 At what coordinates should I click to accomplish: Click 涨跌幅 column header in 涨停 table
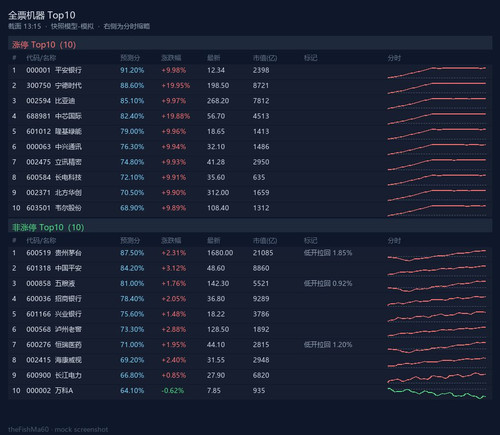click(171, 58)
